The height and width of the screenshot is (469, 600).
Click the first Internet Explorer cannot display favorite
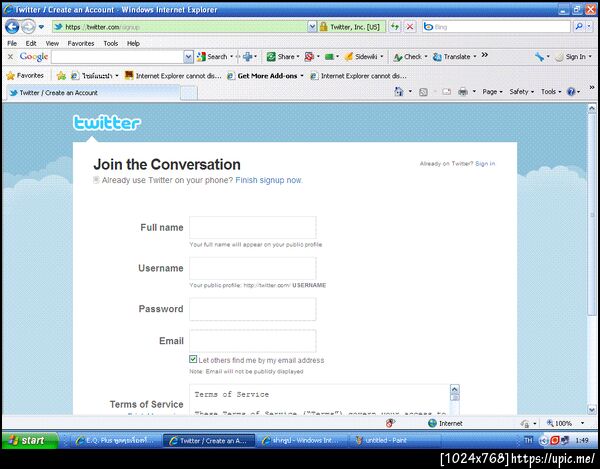pyautogui.click(x=173, y=76)
